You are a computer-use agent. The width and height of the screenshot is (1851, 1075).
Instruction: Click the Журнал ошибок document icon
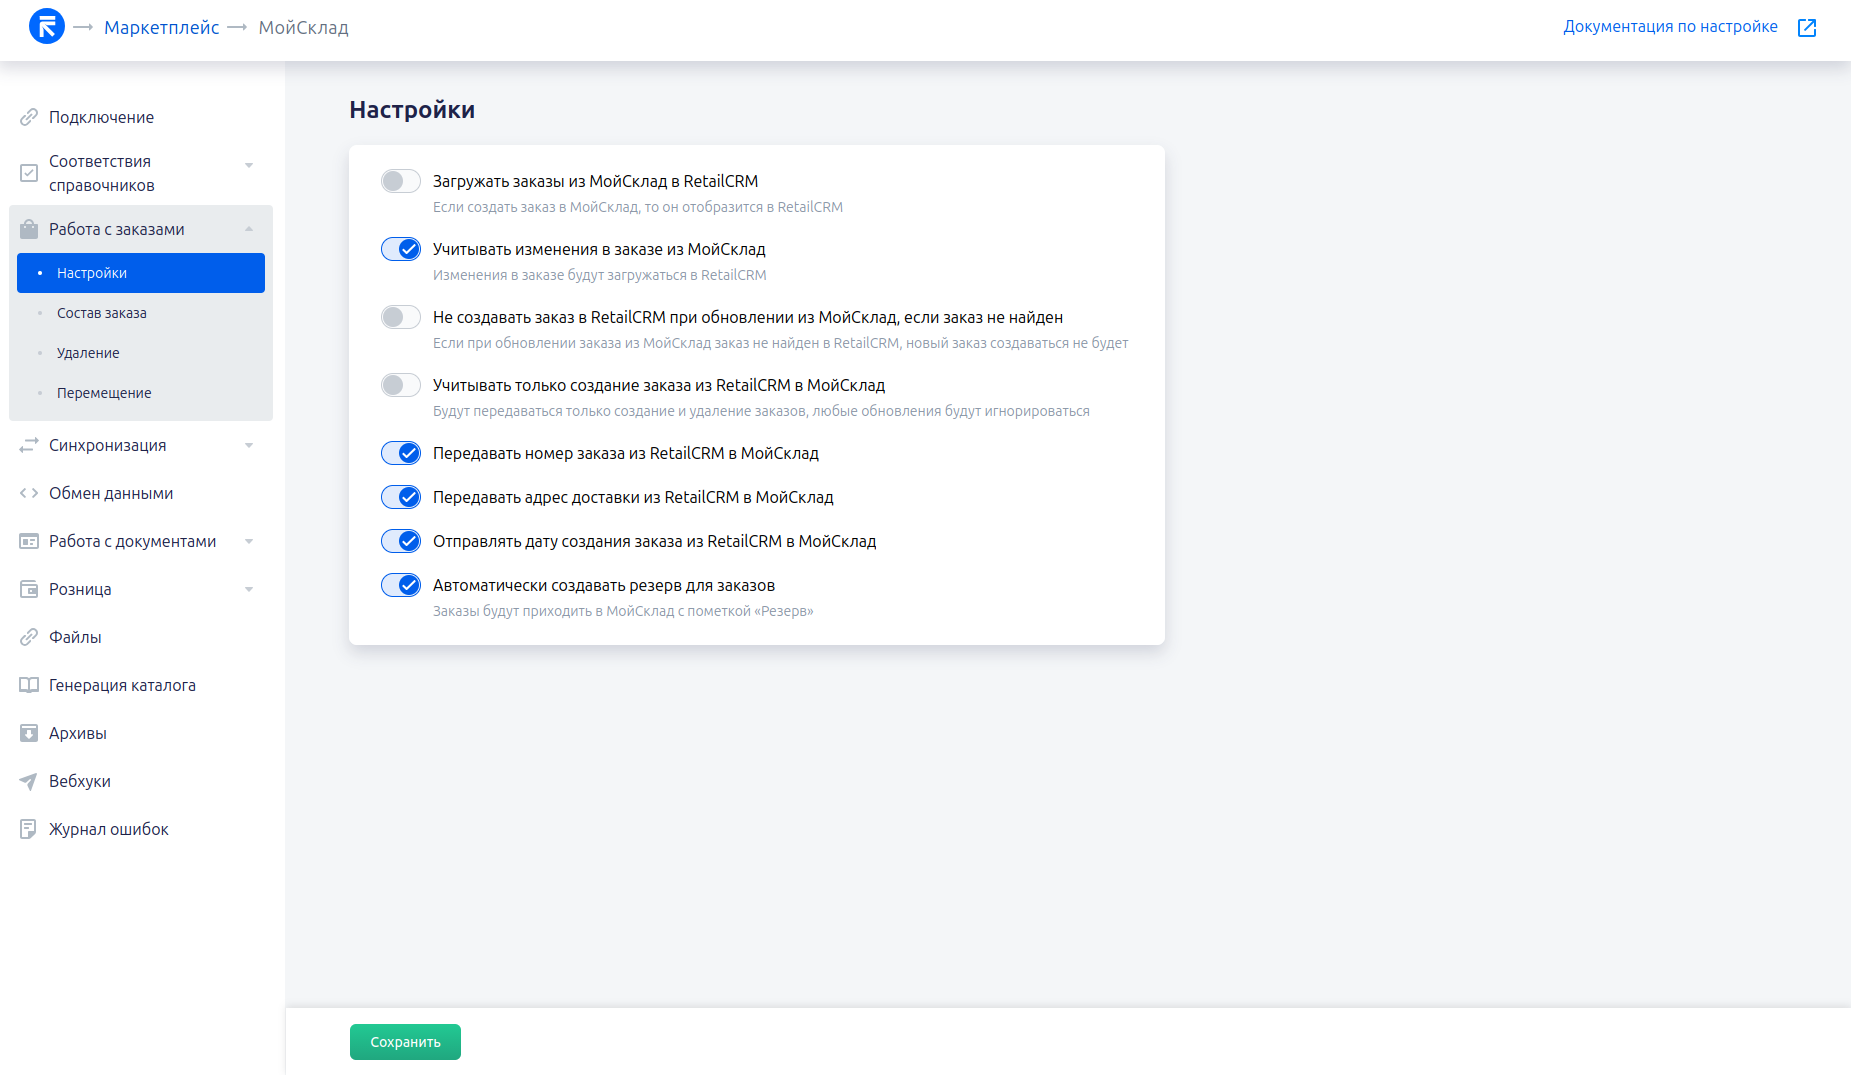pos(29,829)
